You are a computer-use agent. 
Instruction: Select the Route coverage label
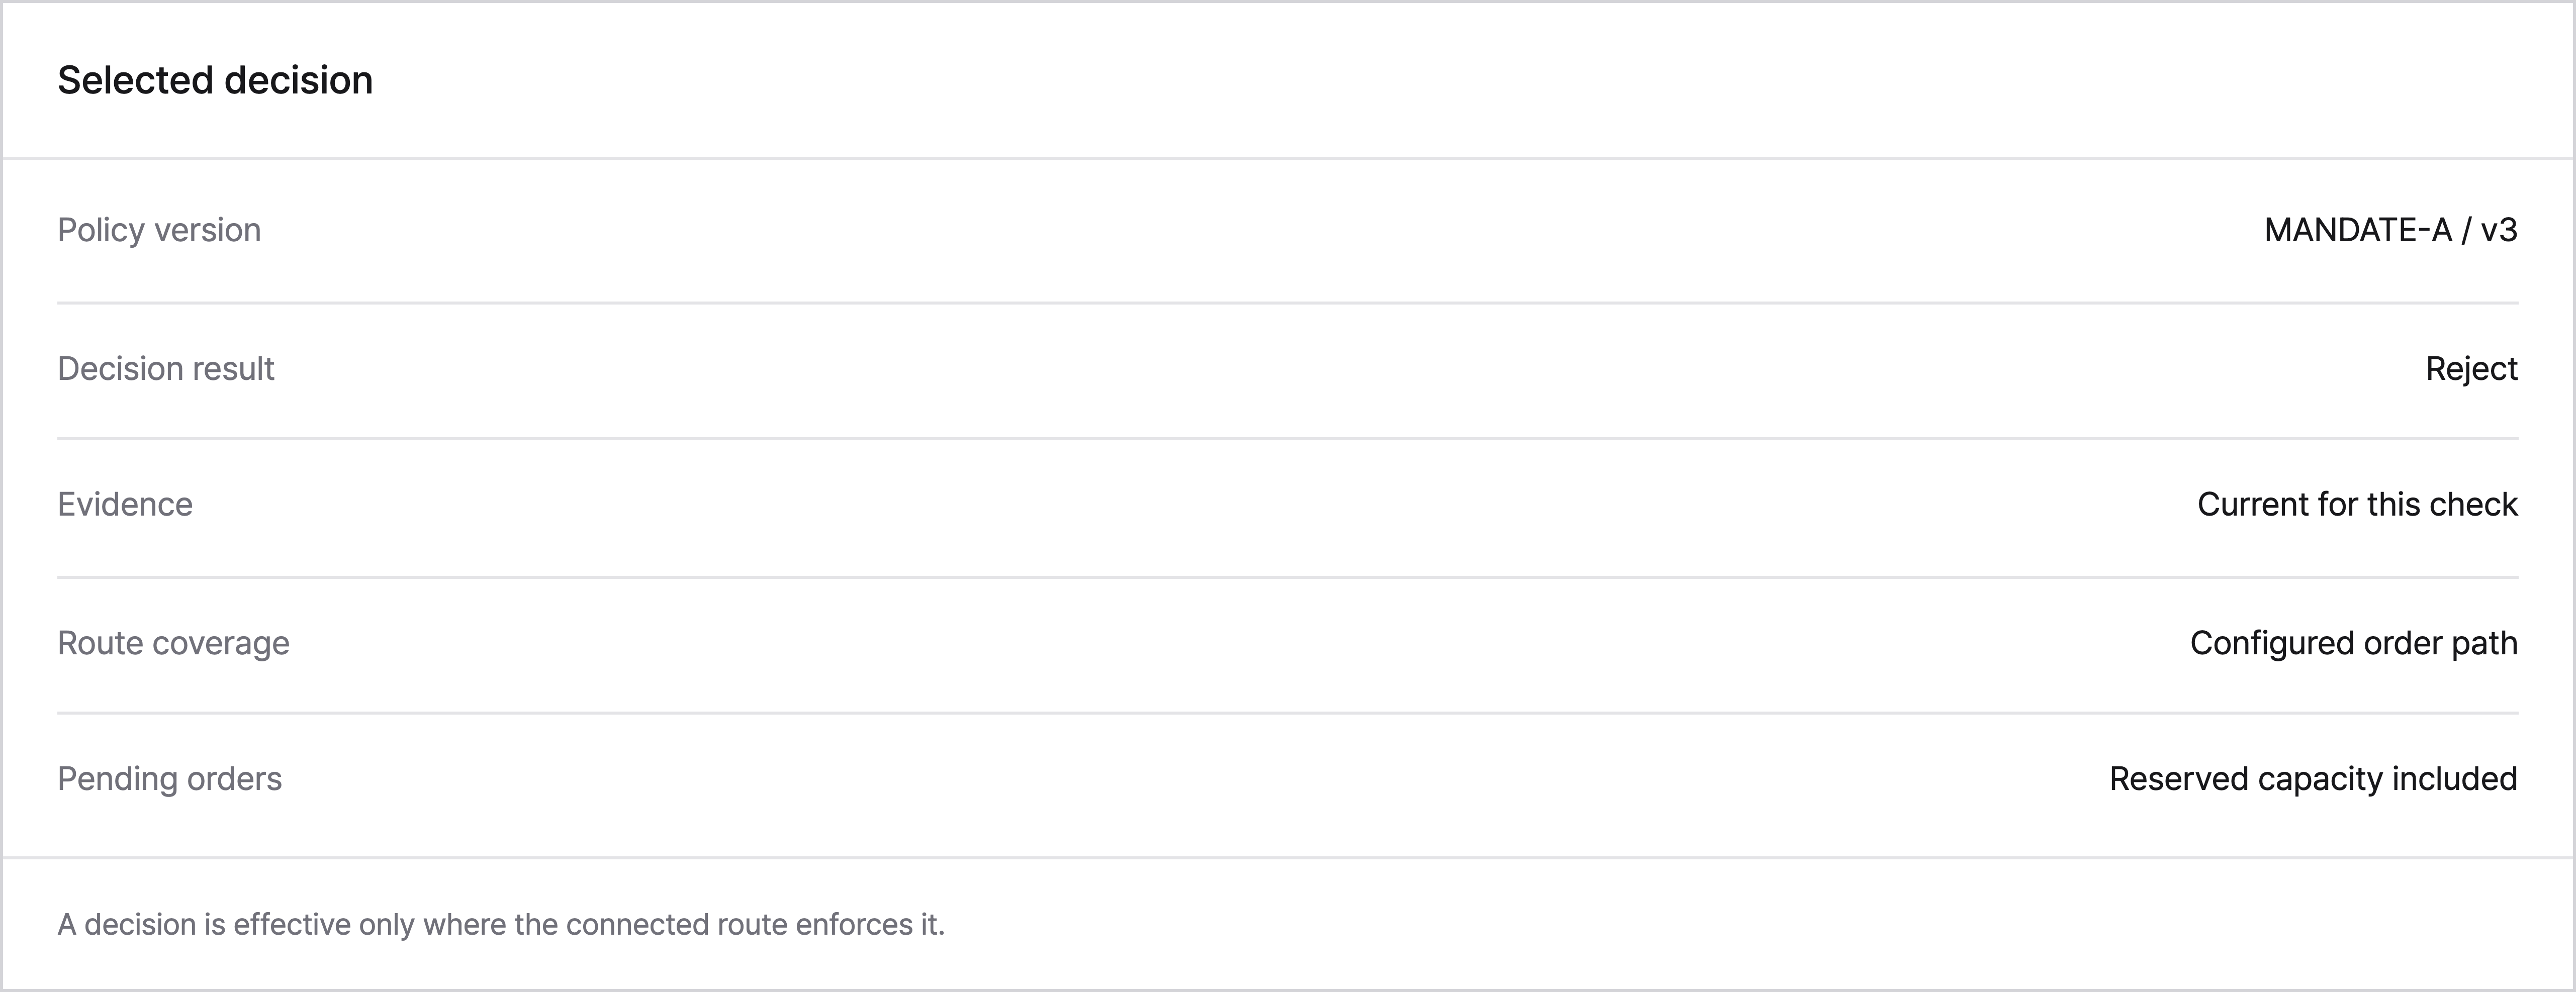tap(173, 643)
